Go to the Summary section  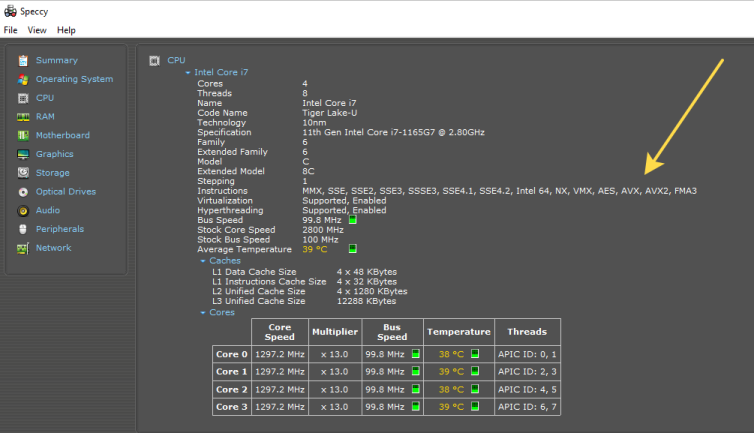coord(57,61)
